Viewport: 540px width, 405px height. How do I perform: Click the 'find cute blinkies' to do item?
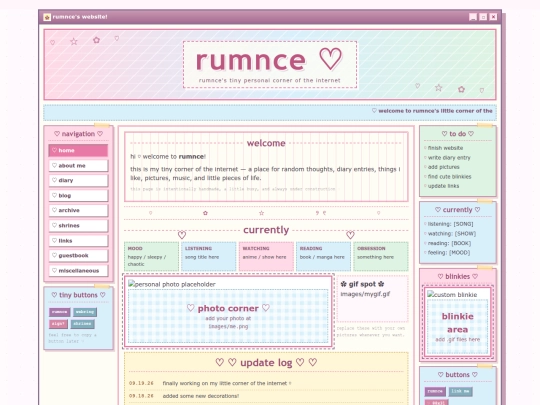click(x=449, y=177)
